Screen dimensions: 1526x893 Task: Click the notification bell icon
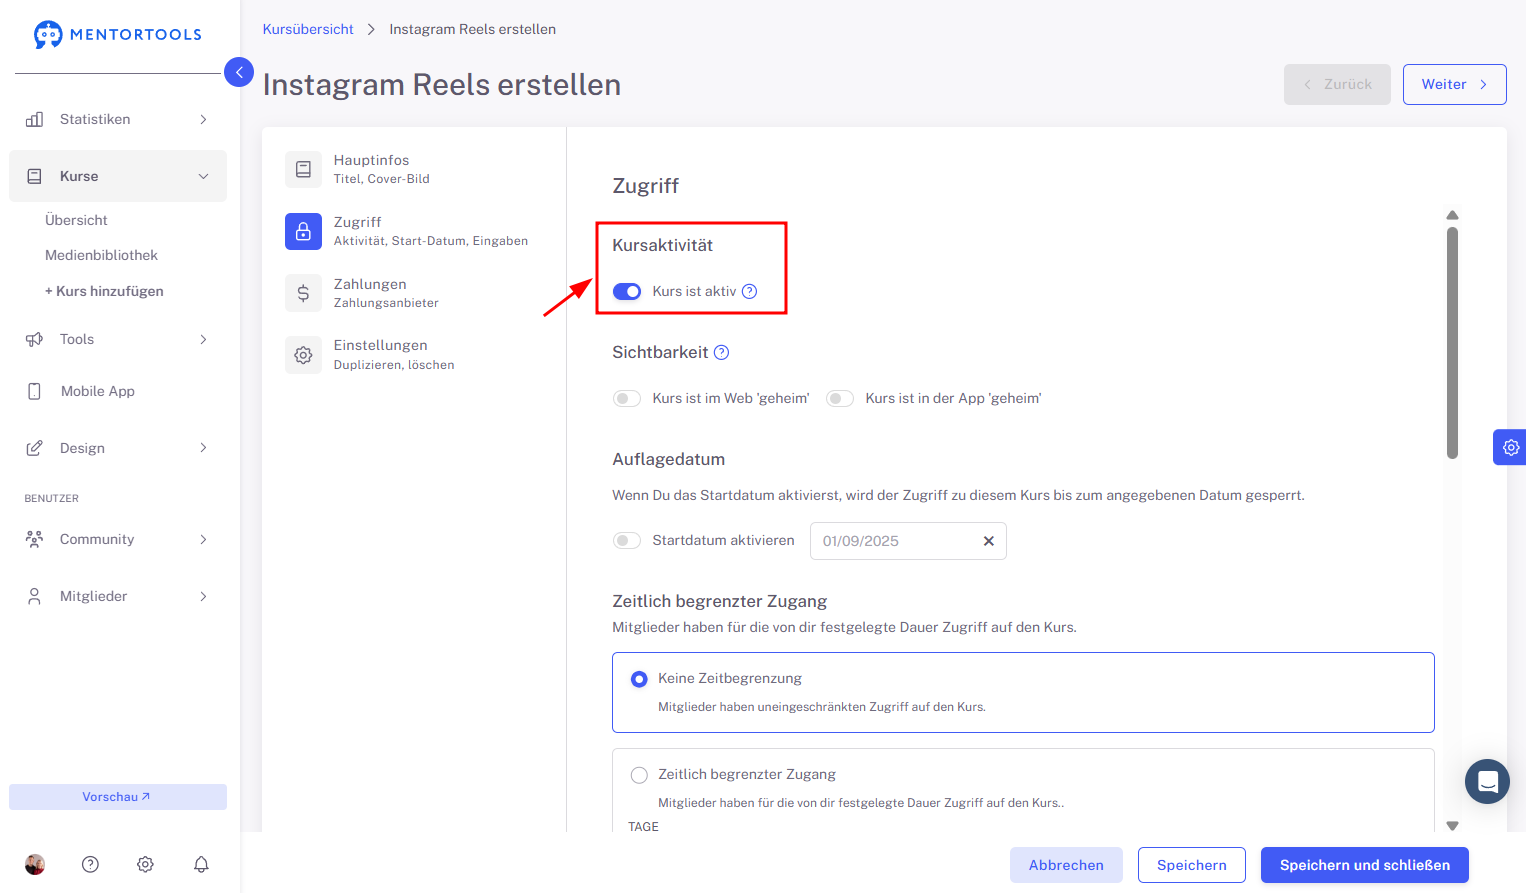[201, 864]
